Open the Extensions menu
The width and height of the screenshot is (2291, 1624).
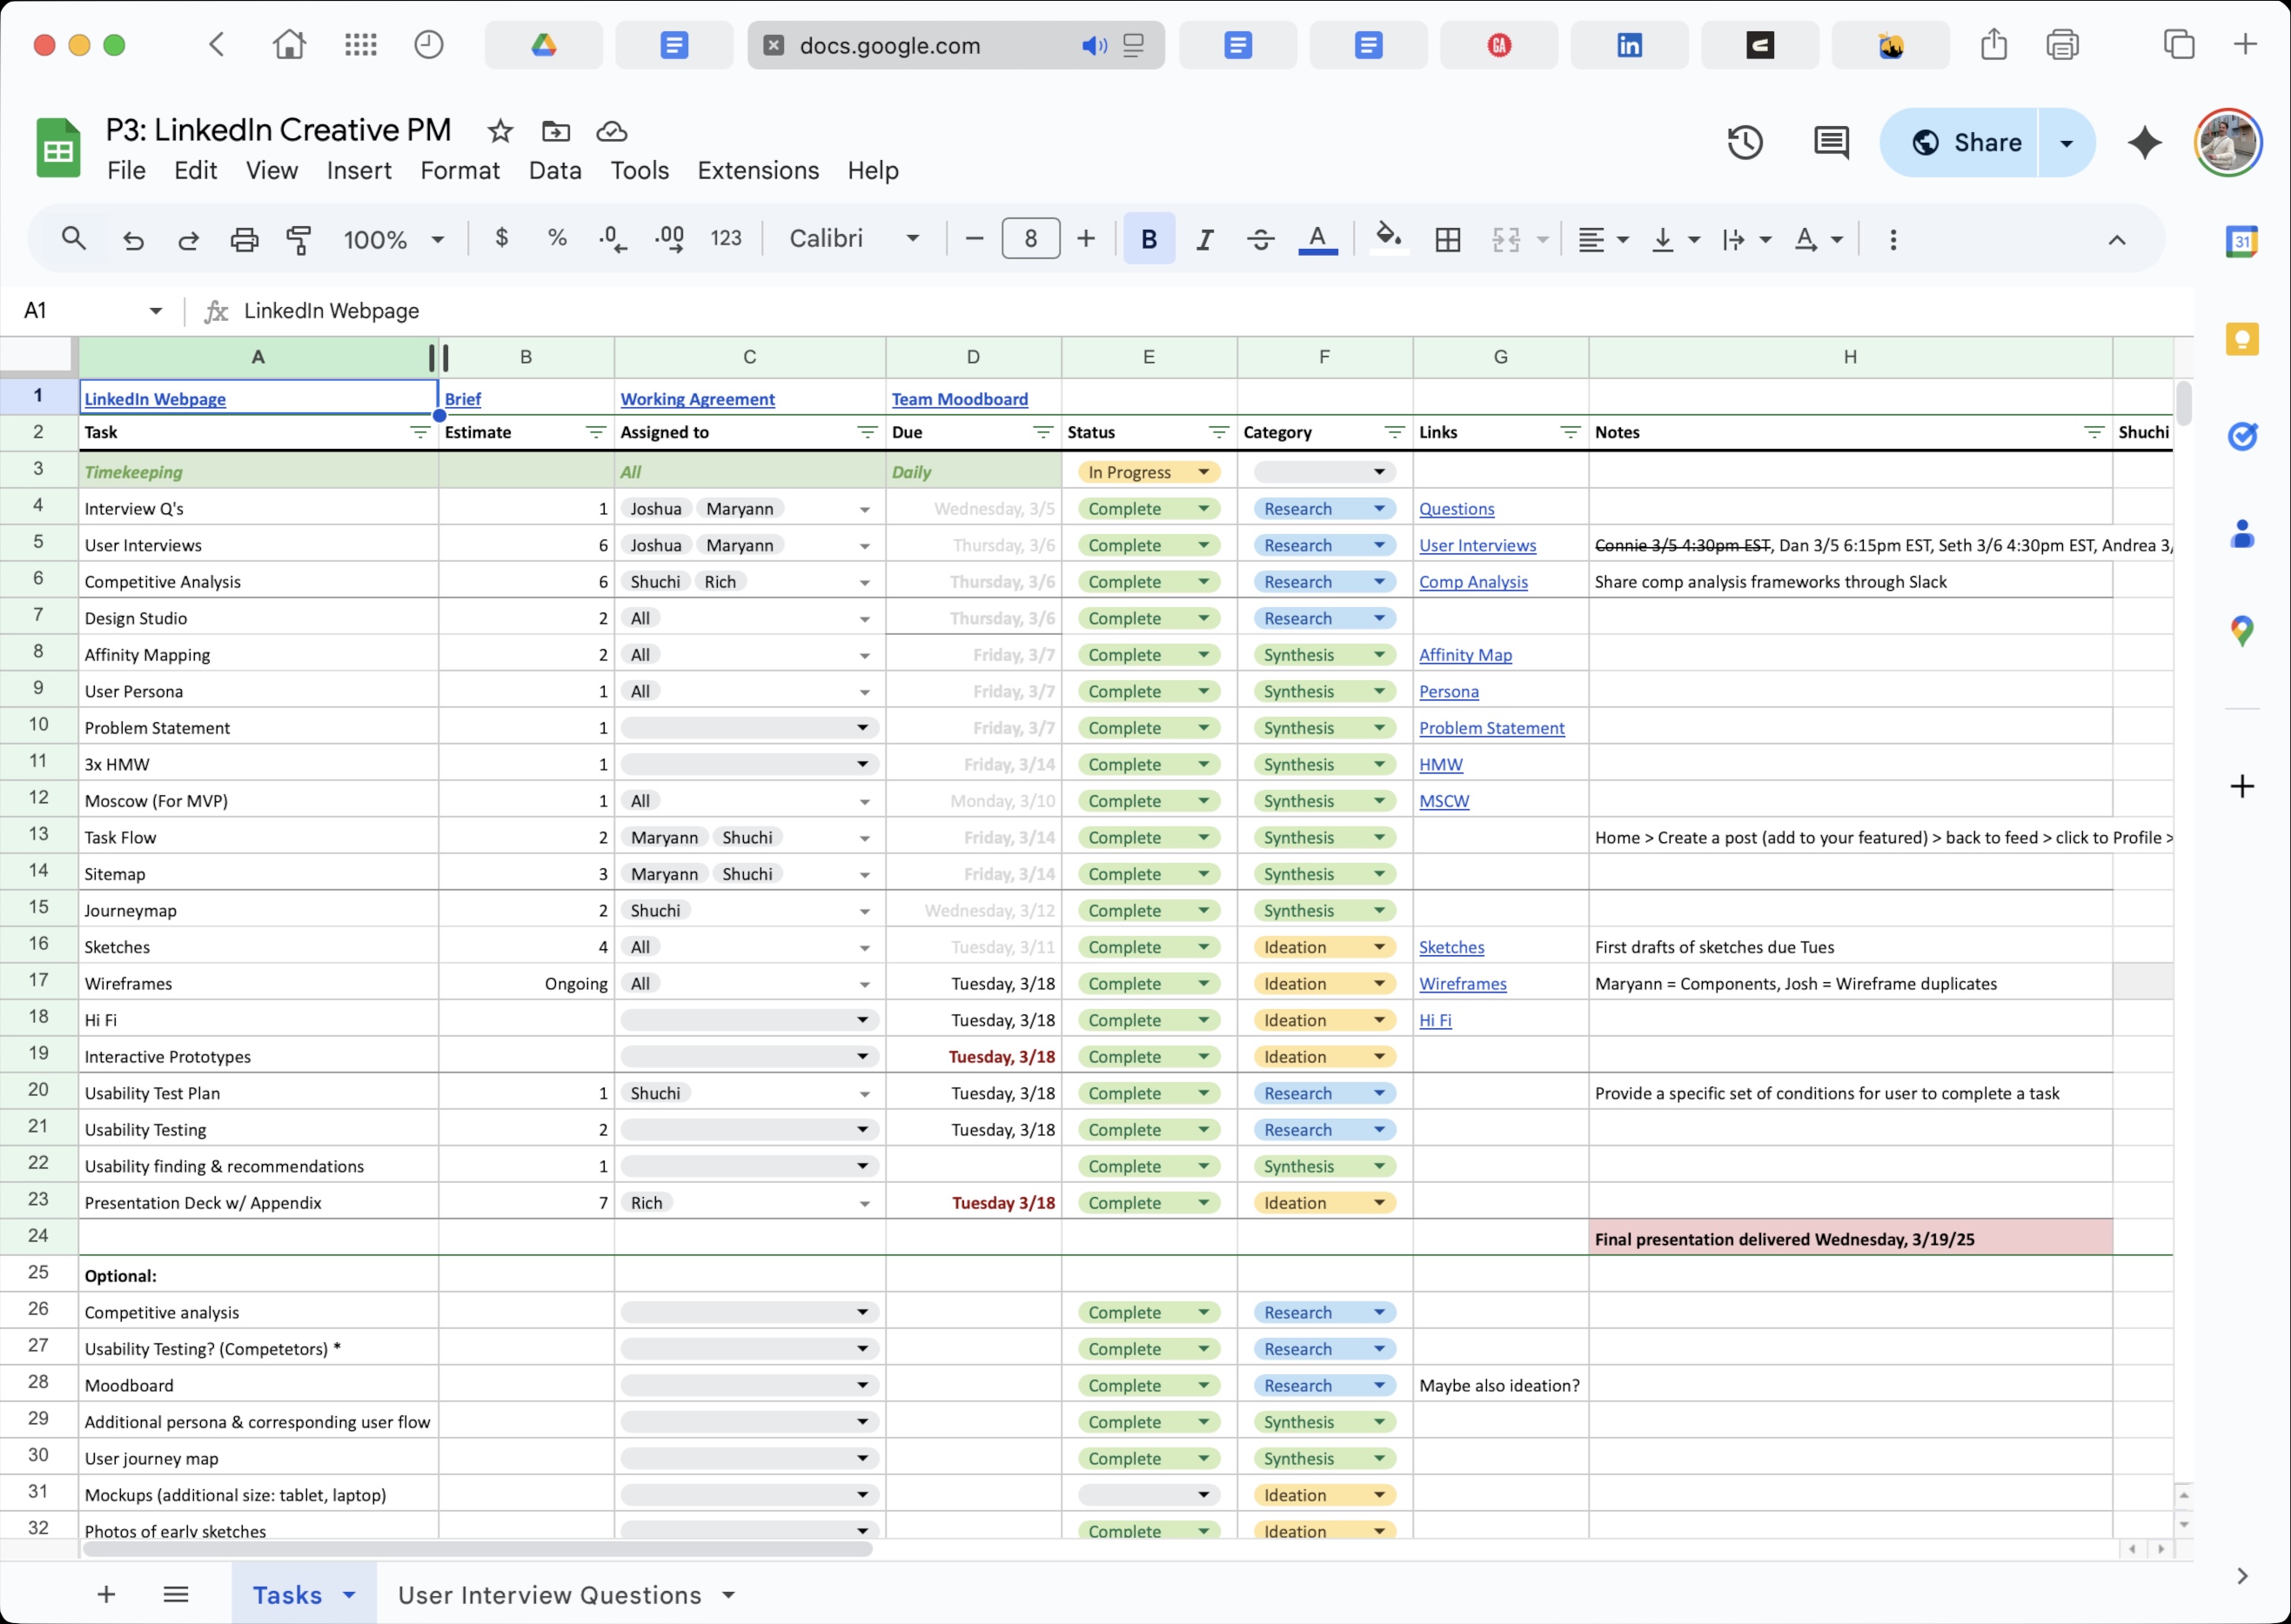(758, 171)
